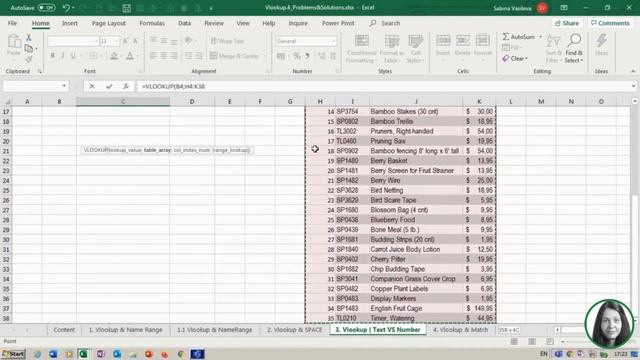Open the font size dropdown

116,41
